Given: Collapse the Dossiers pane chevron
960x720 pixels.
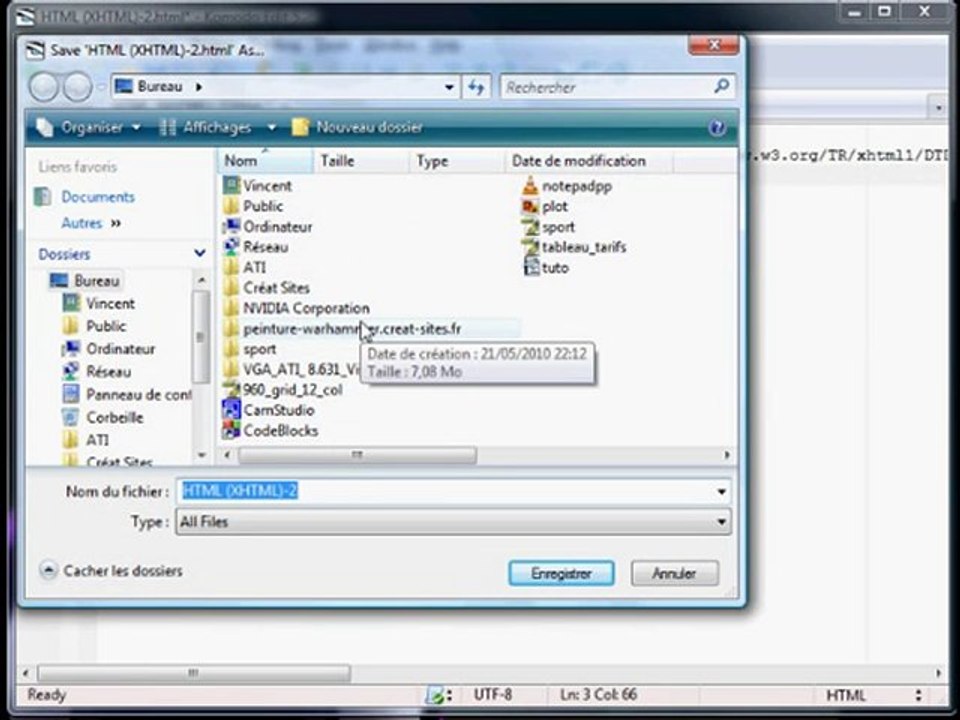Looking at the screenshot, I should 200,253.
